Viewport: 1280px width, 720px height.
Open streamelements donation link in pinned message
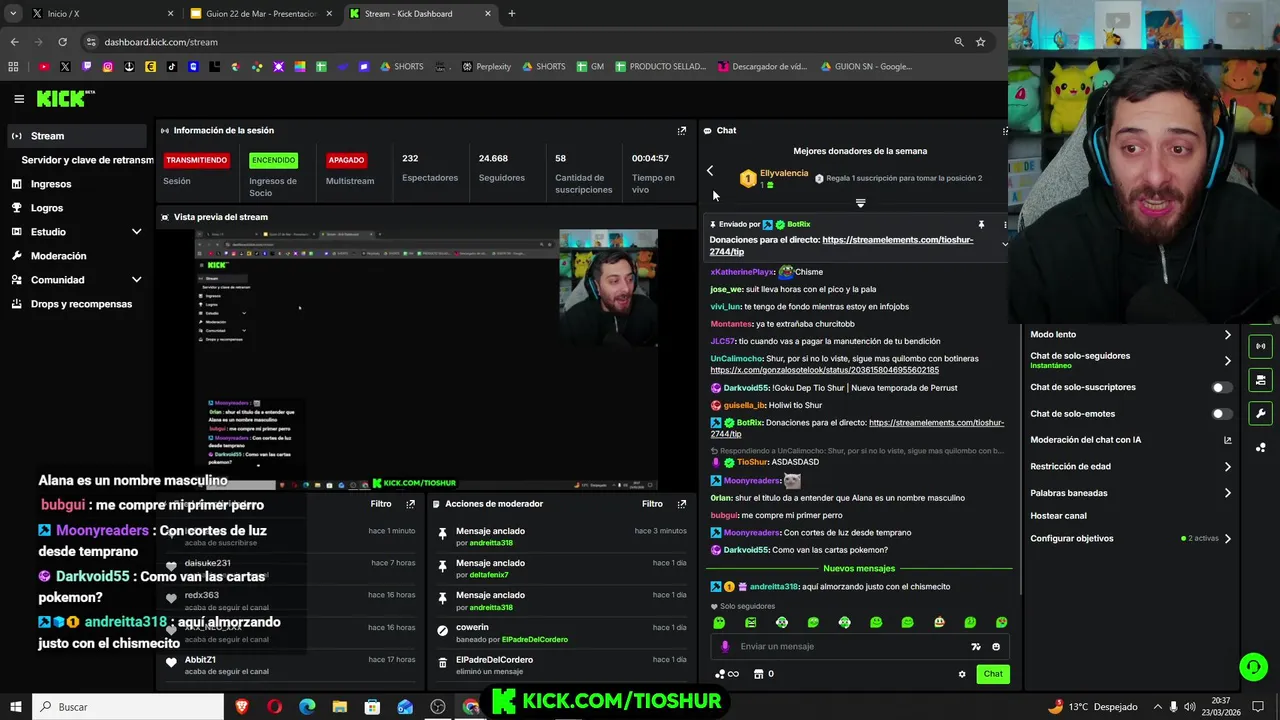[841, 246]
